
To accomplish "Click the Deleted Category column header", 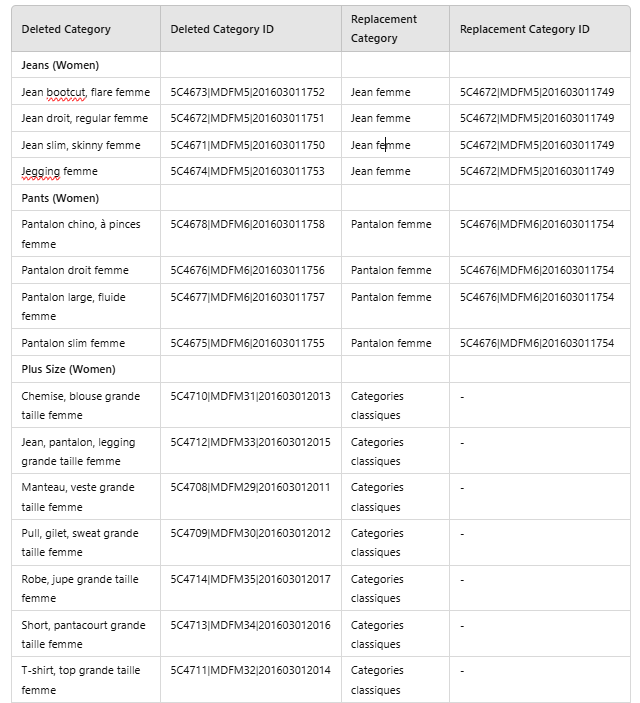I will tap(66, 29).
